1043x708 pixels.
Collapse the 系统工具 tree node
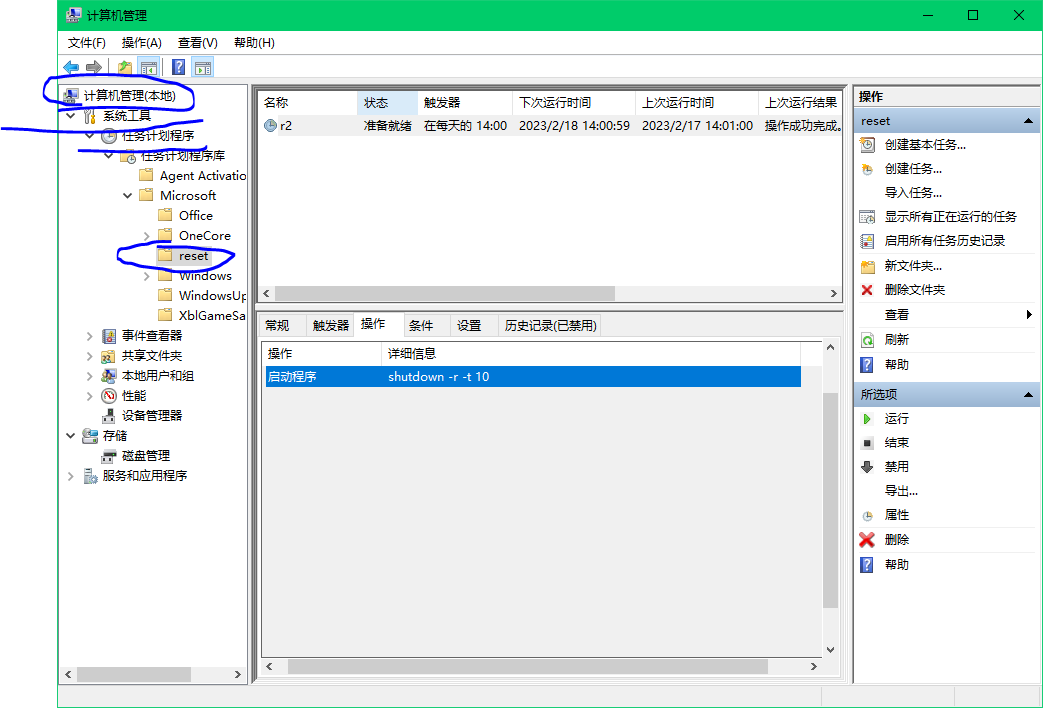point(71,116)
